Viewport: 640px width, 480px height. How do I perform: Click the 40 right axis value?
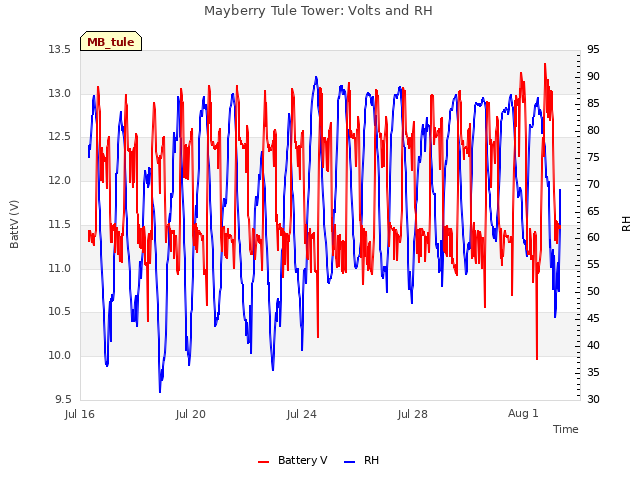point(593,345)
